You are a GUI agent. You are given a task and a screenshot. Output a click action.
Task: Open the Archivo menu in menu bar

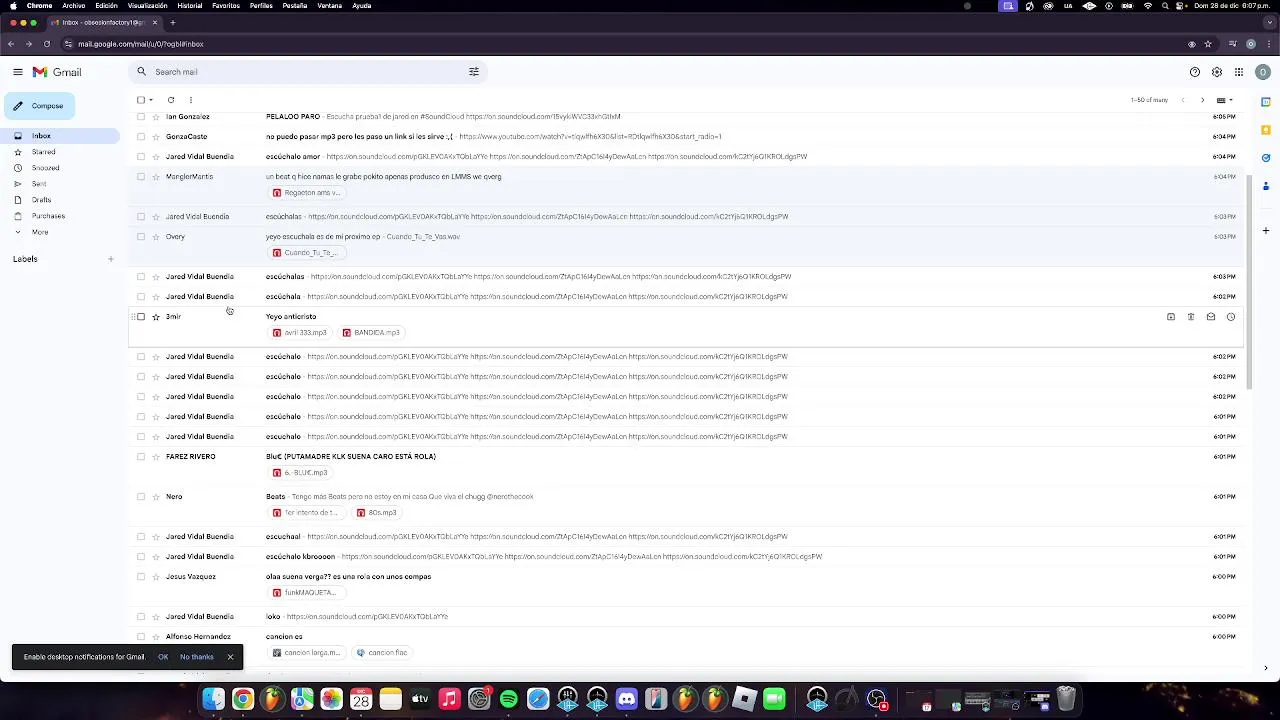[x=74, y=5]
